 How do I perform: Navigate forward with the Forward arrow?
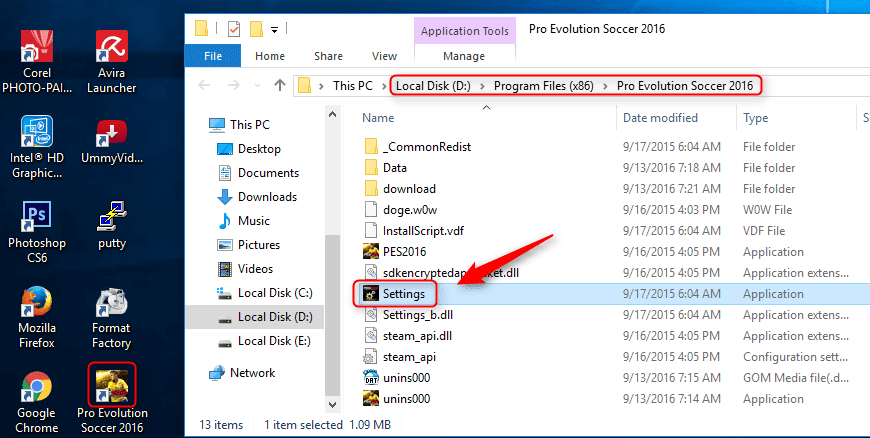(234, 85)
